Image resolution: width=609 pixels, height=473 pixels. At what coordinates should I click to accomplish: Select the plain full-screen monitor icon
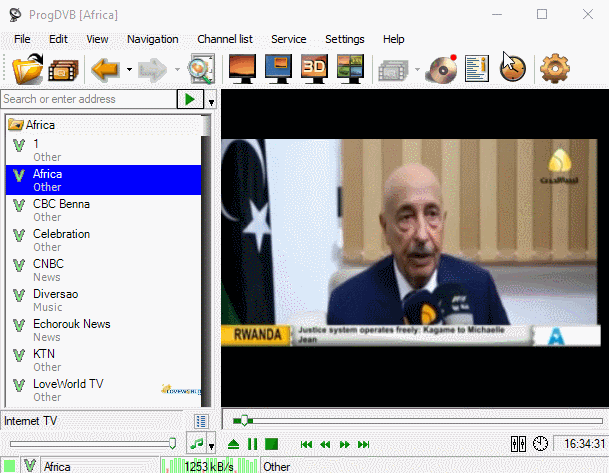pyautogui.click(x=242, y=69)
